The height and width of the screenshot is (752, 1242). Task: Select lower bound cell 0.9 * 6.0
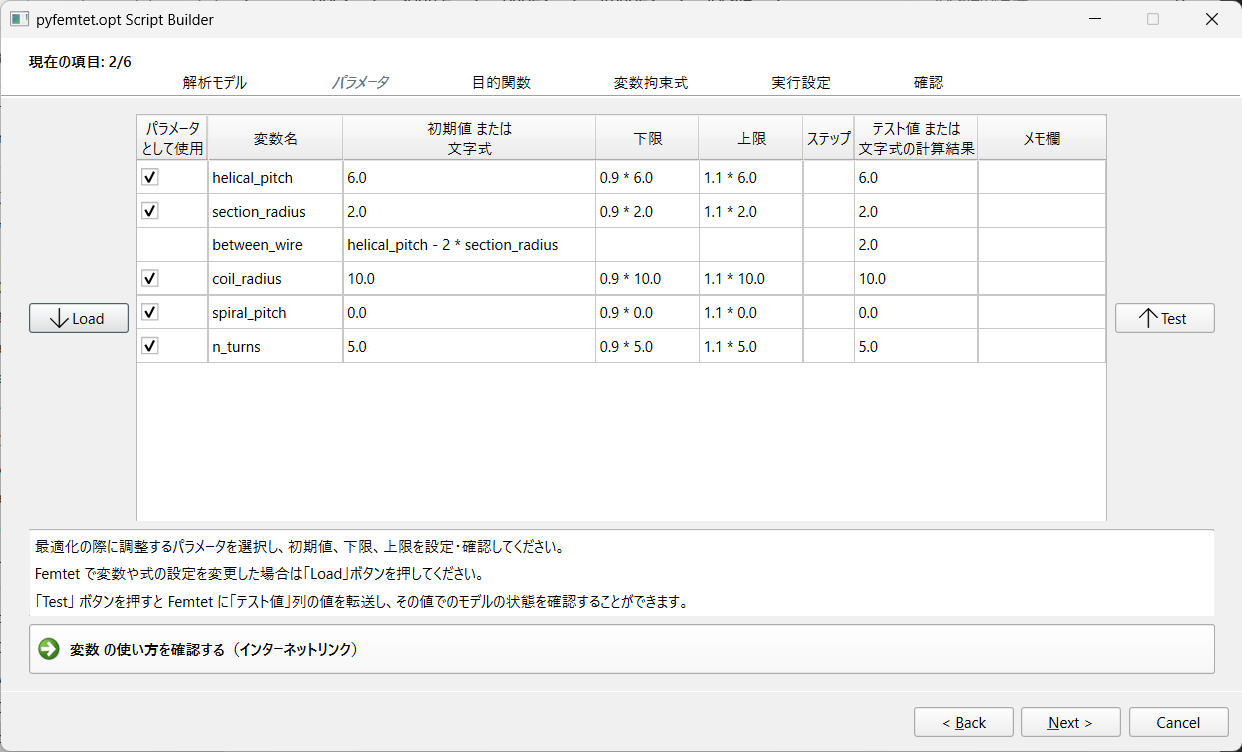[x=647, y=177]
